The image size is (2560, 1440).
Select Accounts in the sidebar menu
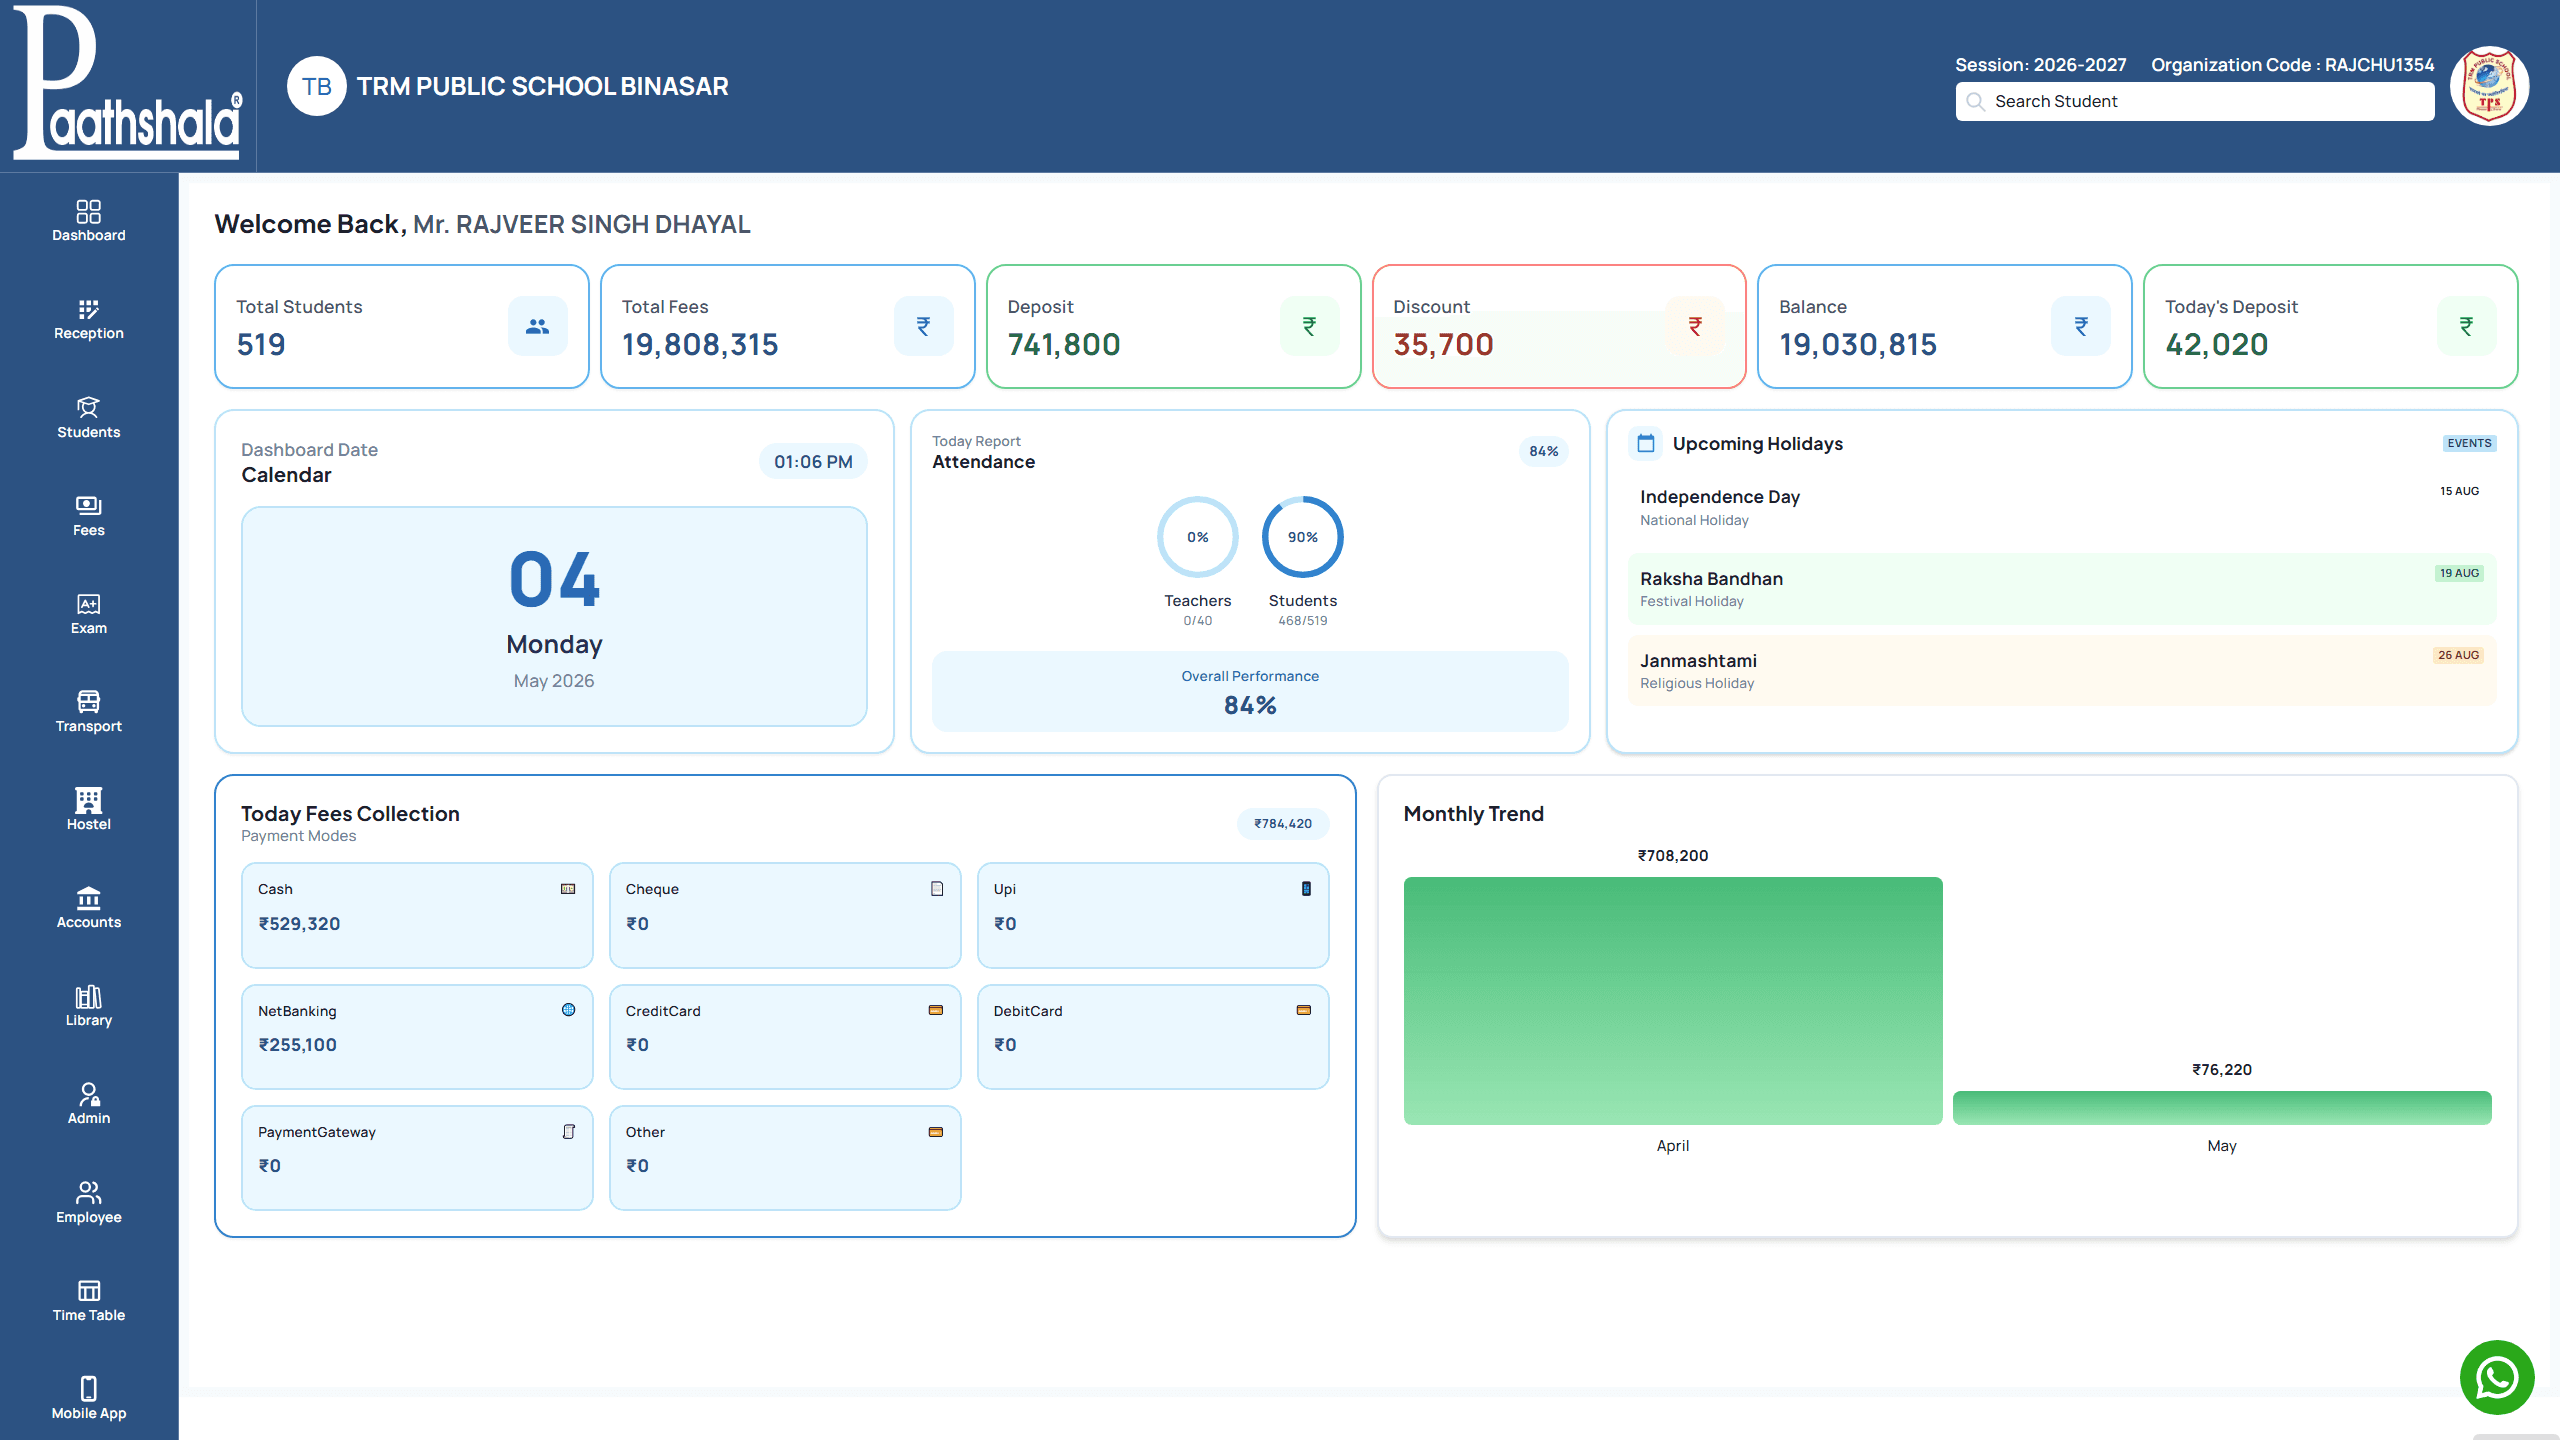88,908
